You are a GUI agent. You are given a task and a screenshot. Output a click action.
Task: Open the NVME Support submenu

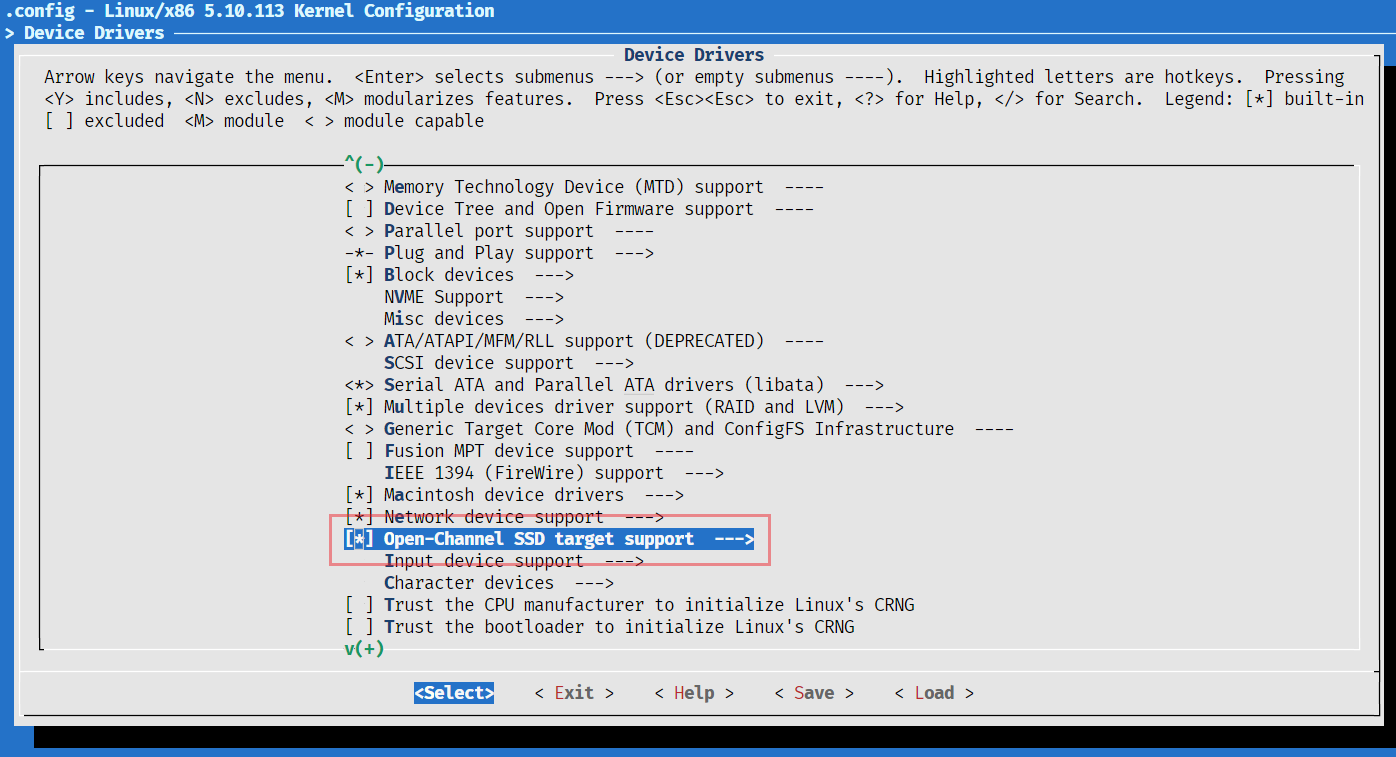[x=473, y=297]
